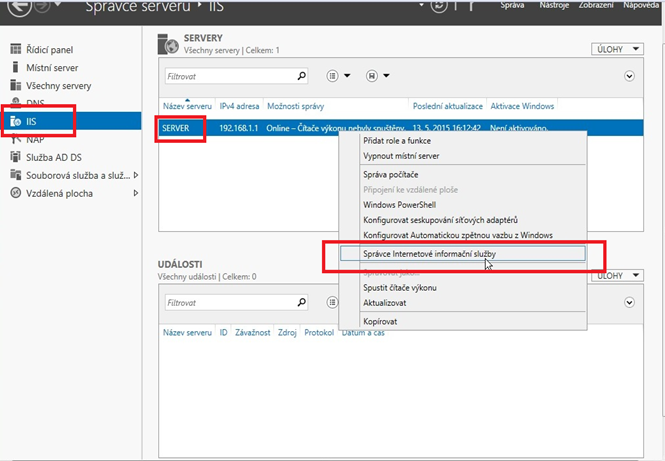665x461 pixels.
Task: Select the IIS sidebar item
Action: tap(70, 121)
